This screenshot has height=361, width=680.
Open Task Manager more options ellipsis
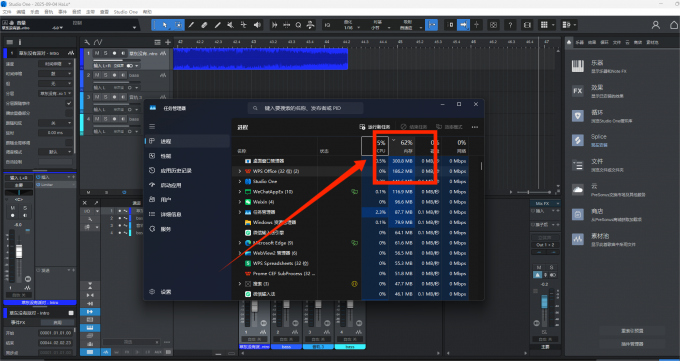coord(475,127)
